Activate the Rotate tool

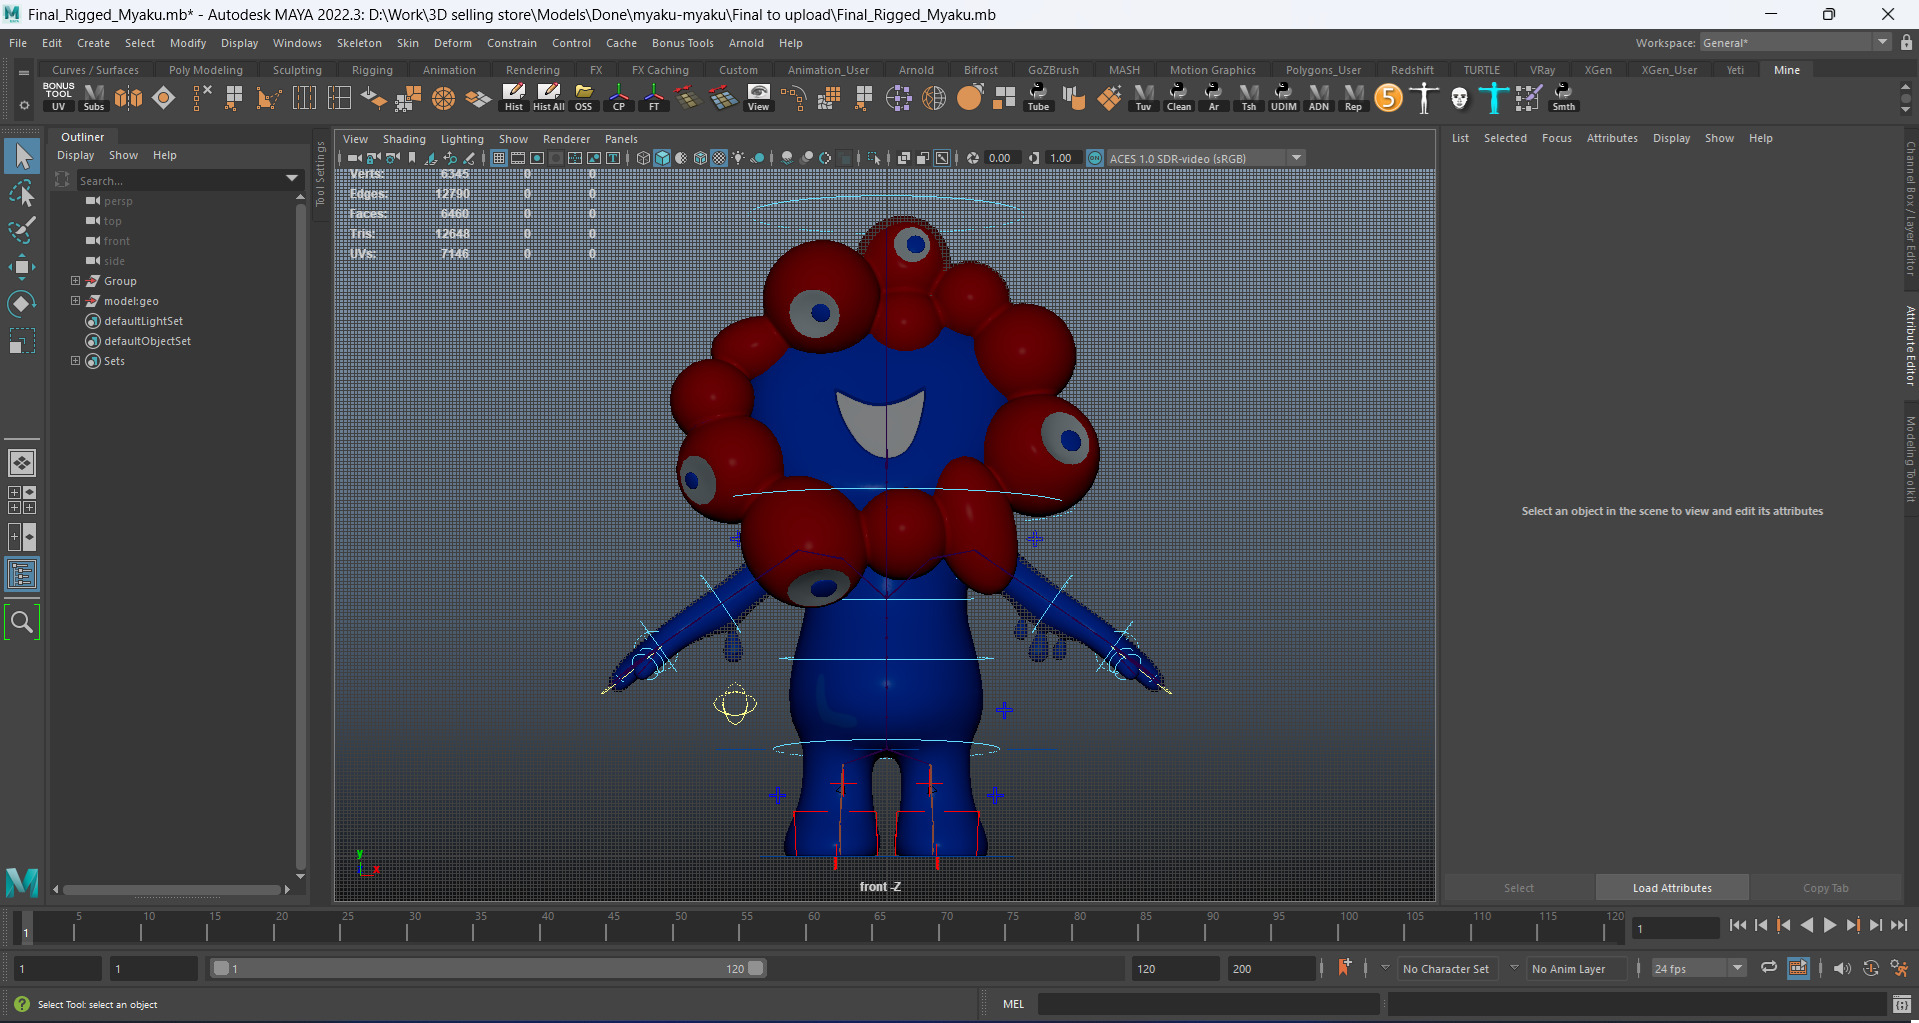22,303
